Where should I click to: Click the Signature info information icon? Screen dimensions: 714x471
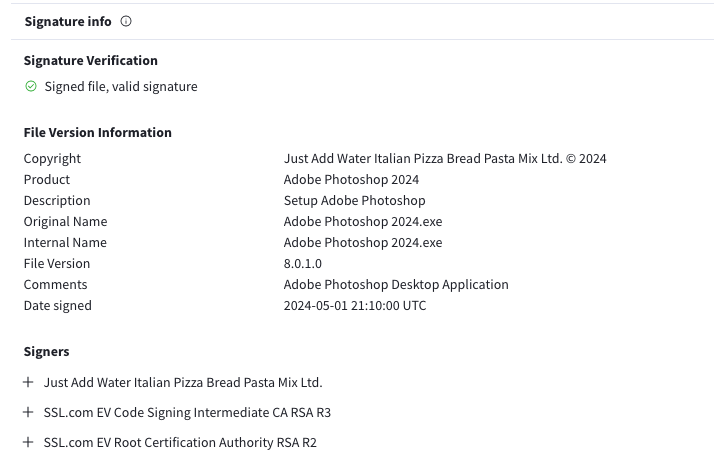click(126, 21)
